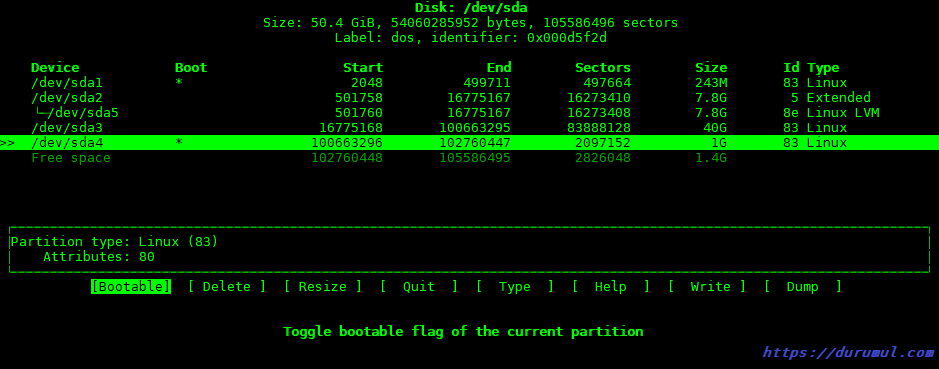Click the End column header
The width and height of the screenshot is (939, 369).
(x=499, y=68)
